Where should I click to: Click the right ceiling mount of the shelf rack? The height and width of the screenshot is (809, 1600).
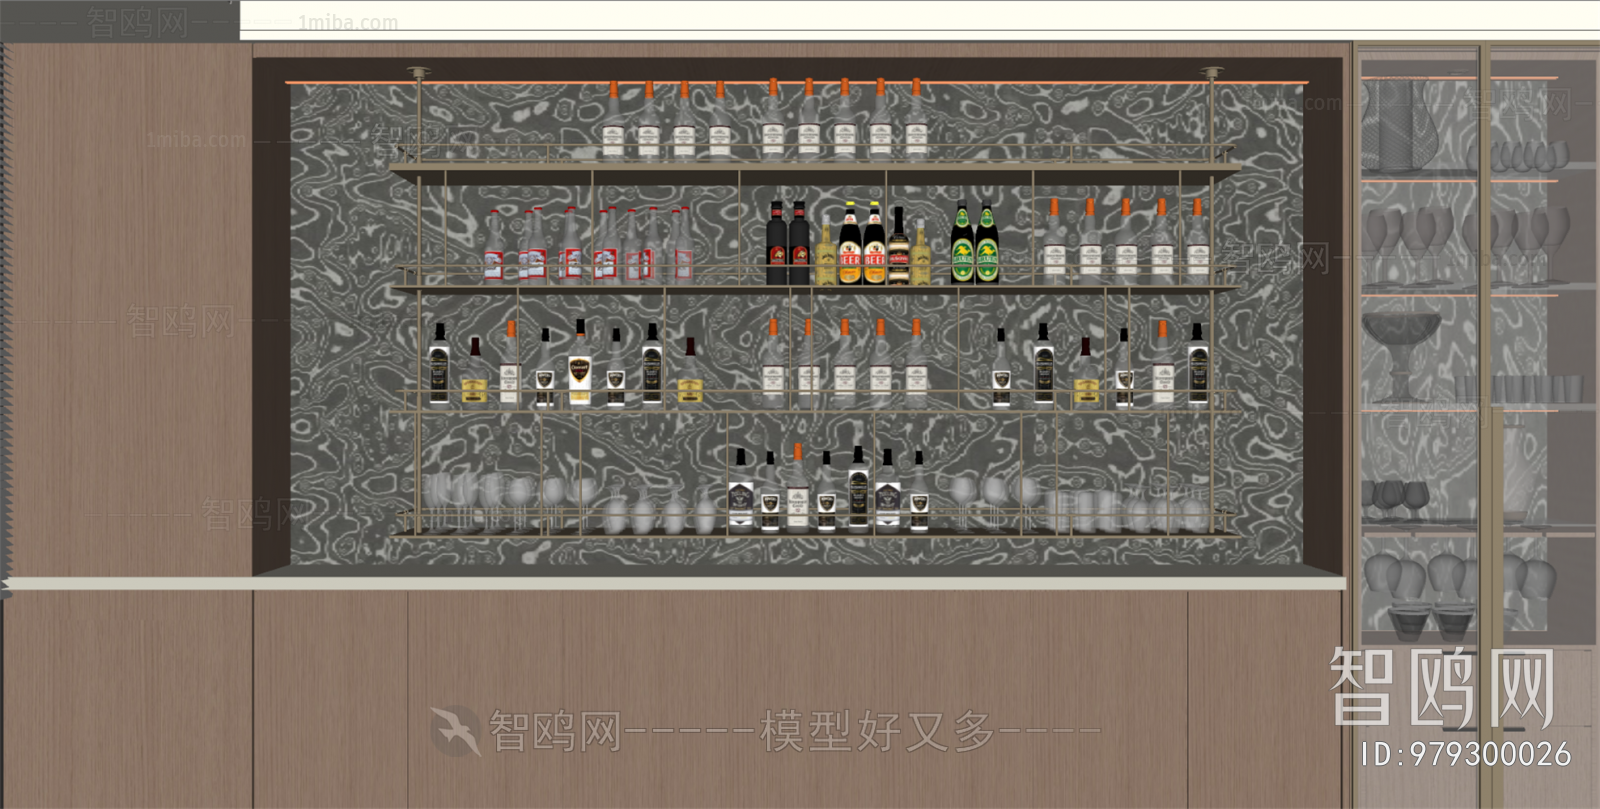[1212, 74]
